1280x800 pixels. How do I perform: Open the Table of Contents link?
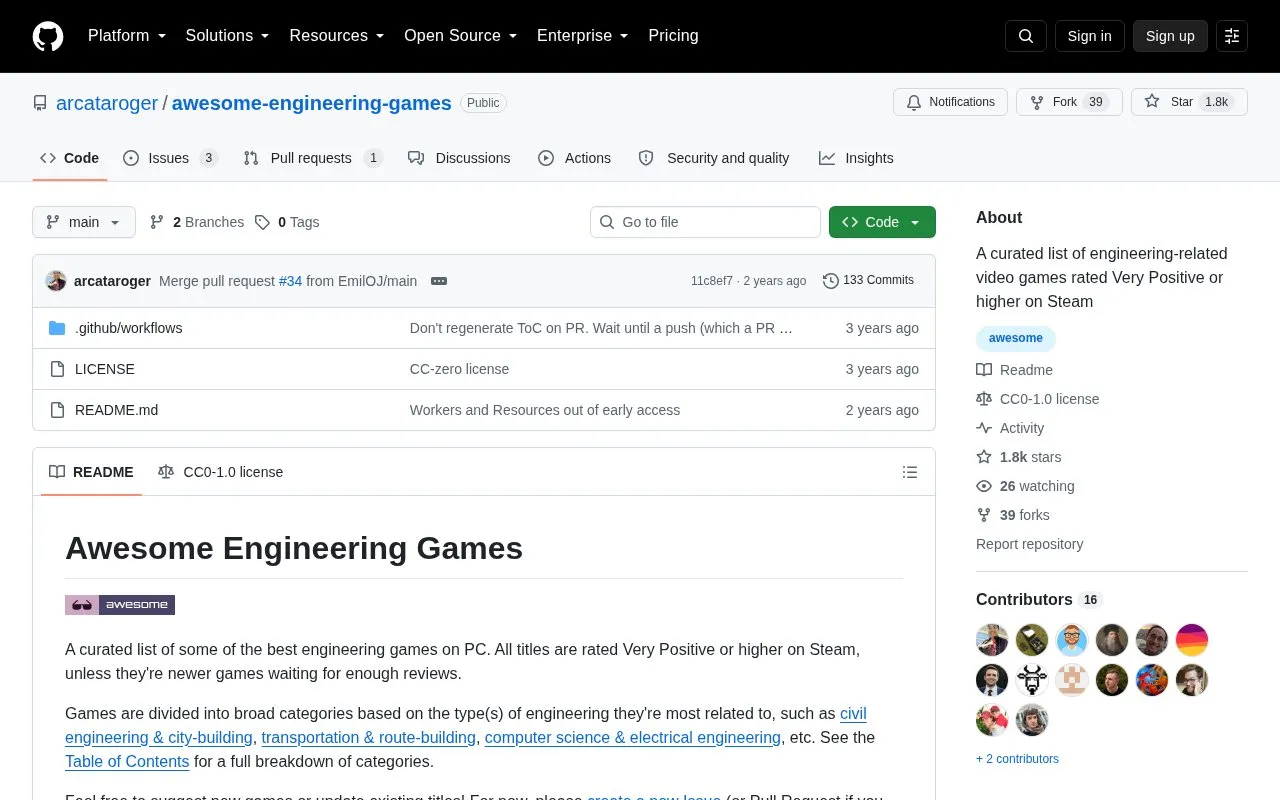[127, 761]
